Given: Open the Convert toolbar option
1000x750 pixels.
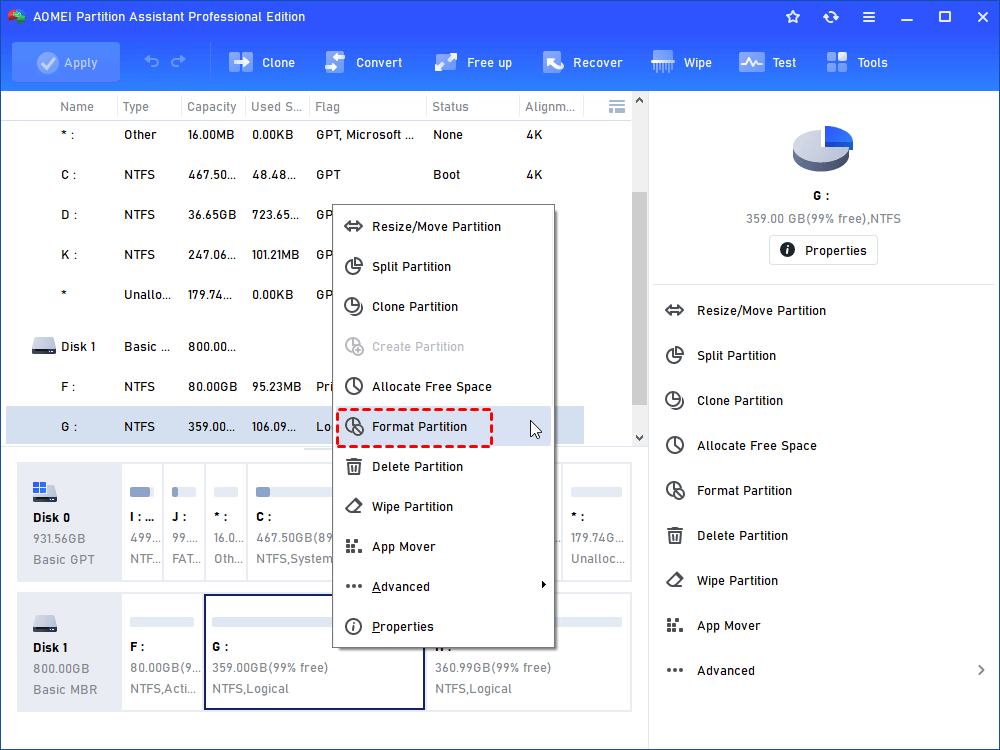Looking at the screenshot, I should coord(364,62).
